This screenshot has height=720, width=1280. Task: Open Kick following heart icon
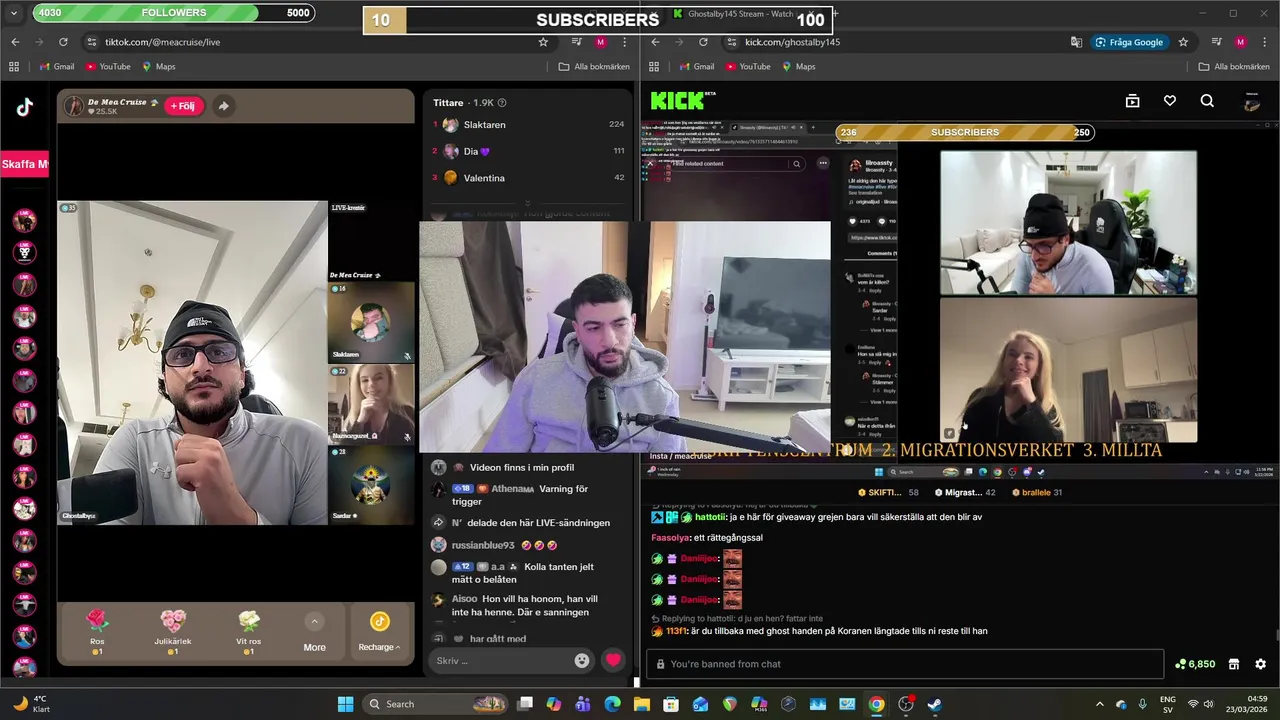pos(1170,101)
